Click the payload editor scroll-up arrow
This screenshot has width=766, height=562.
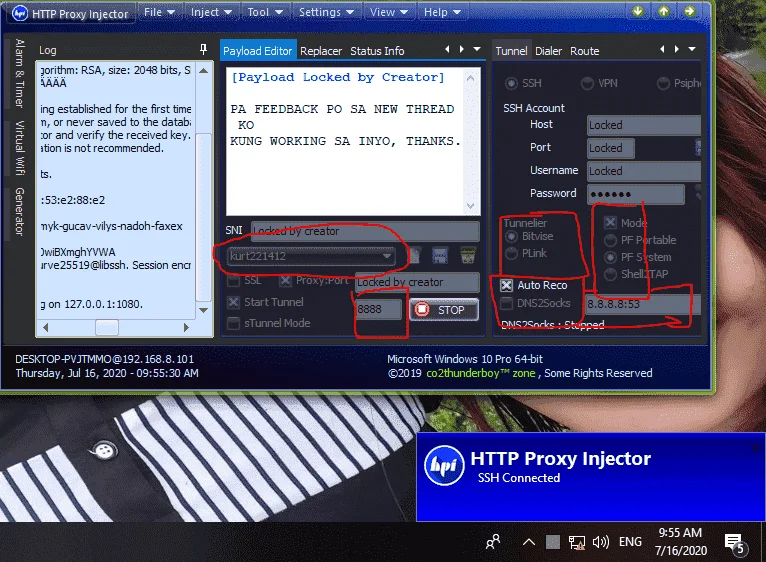(470, 78)
